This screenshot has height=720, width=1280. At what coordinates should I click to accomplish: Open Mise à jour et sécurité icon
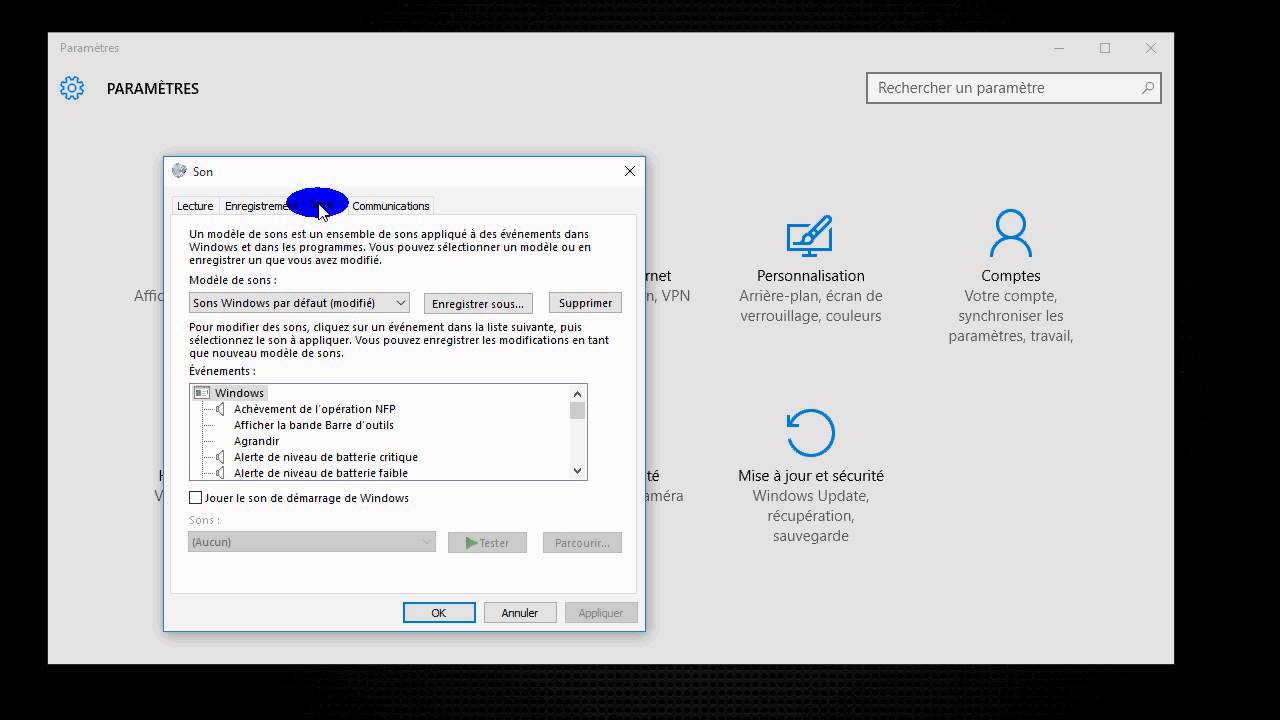pyautogui.click(x=810, y=433)
